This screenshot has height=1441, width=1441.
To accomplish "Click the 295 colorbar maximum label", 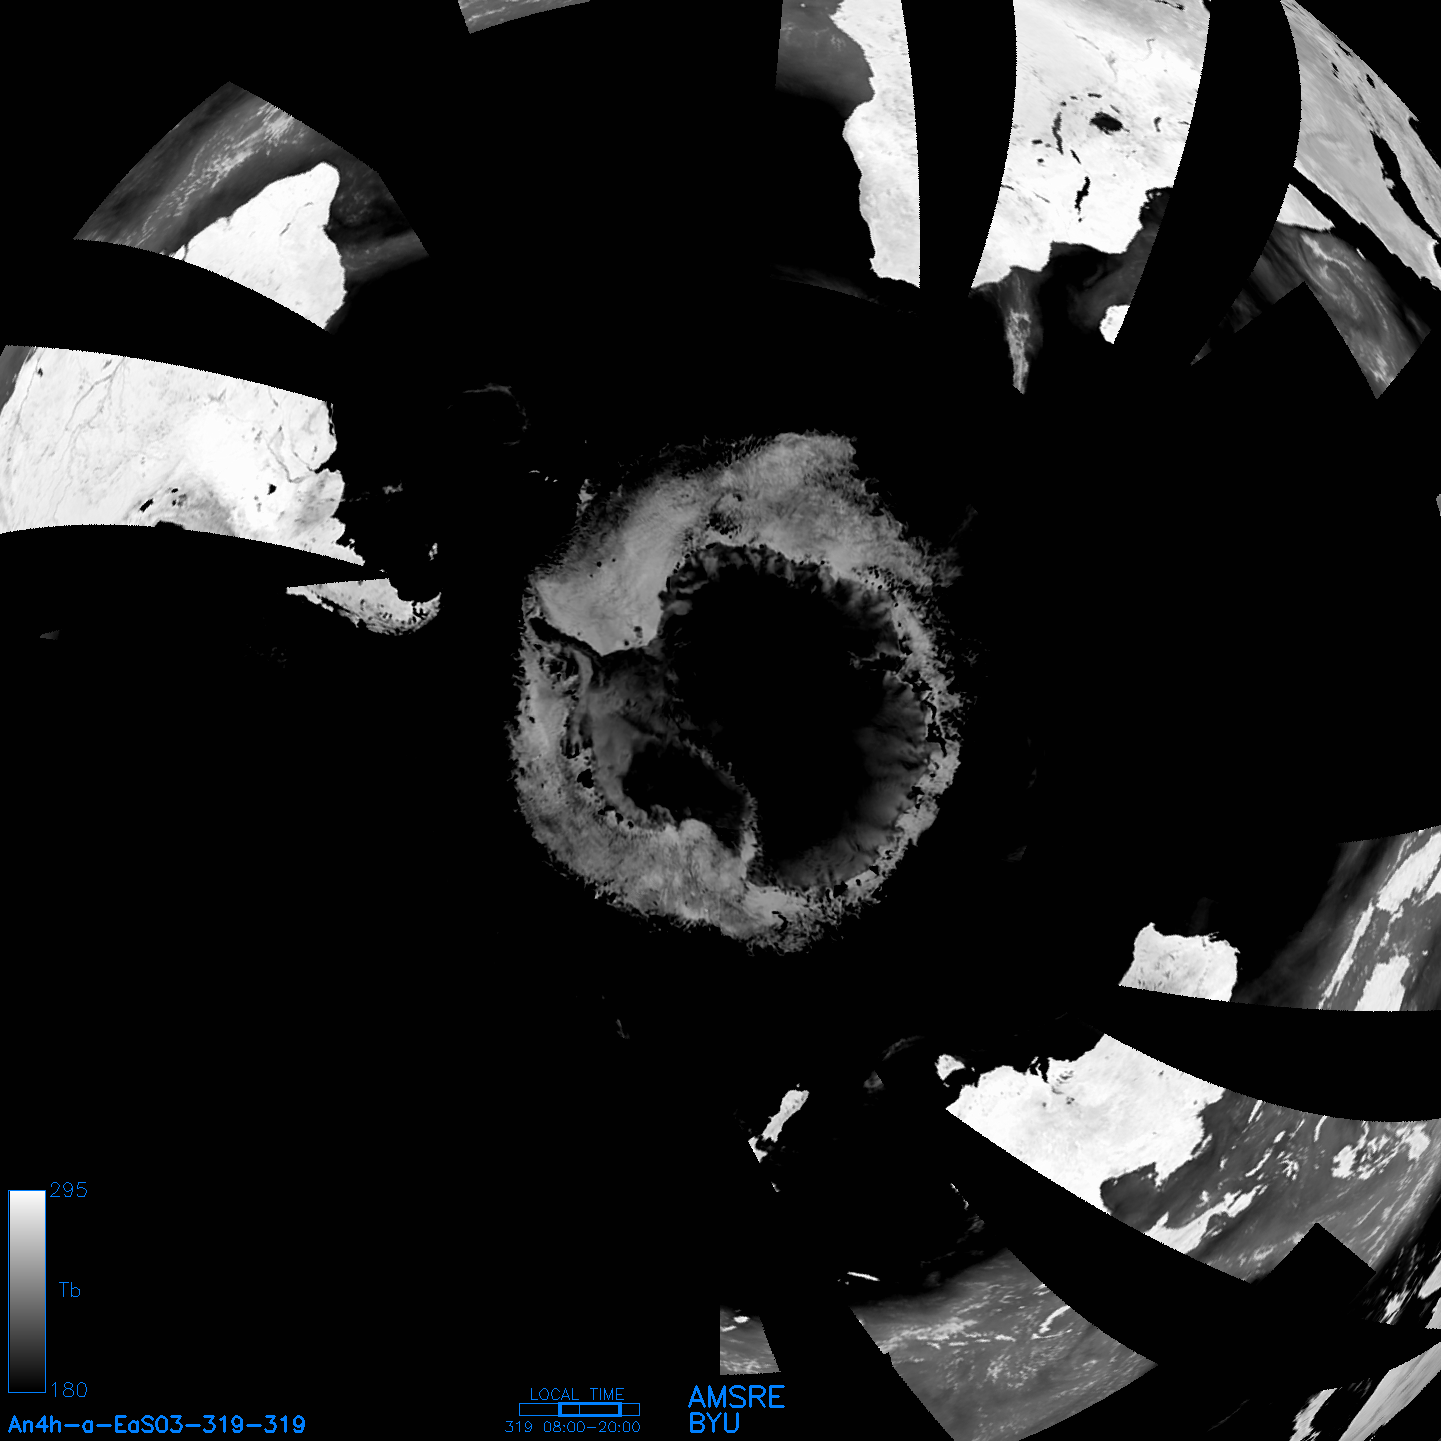I will [x=68, y=1190].
